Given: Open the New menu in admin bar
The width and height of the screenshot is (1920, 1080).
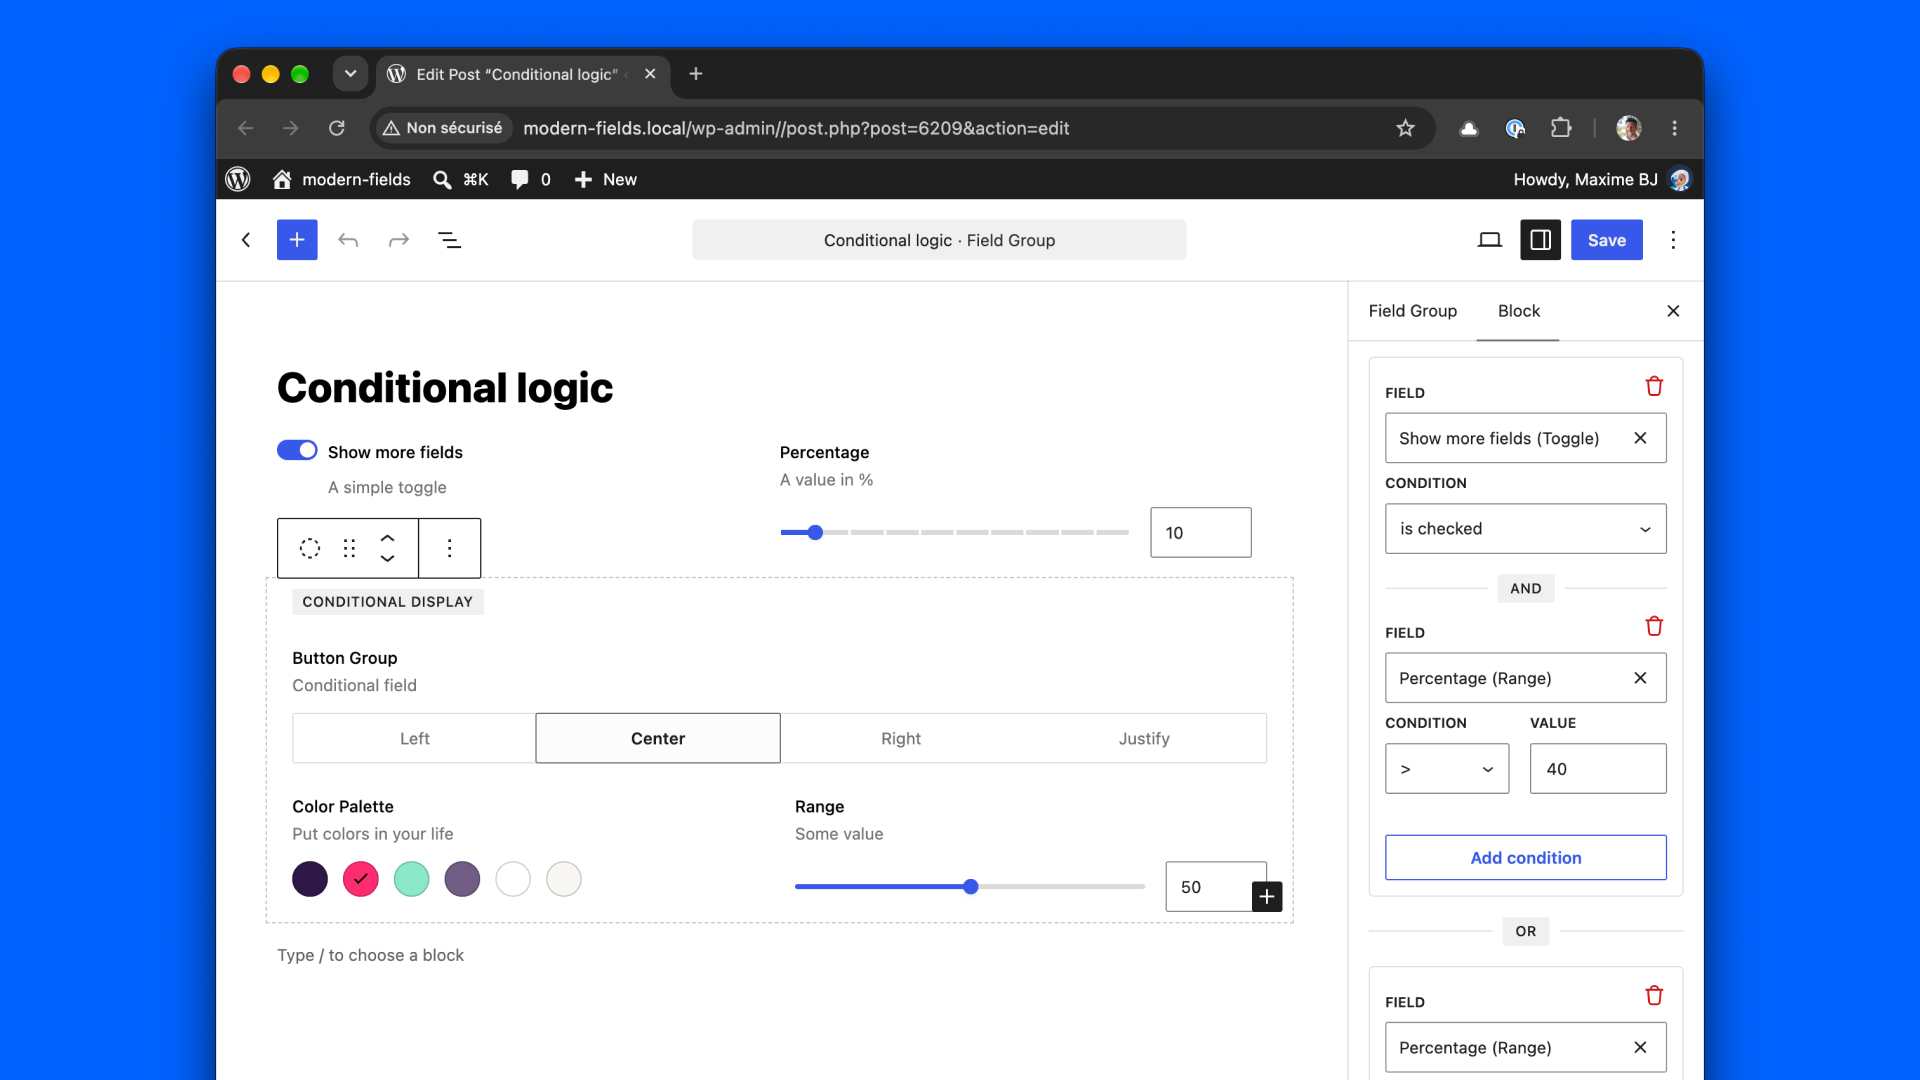Looking at the screenshot, I should point(606,179).
